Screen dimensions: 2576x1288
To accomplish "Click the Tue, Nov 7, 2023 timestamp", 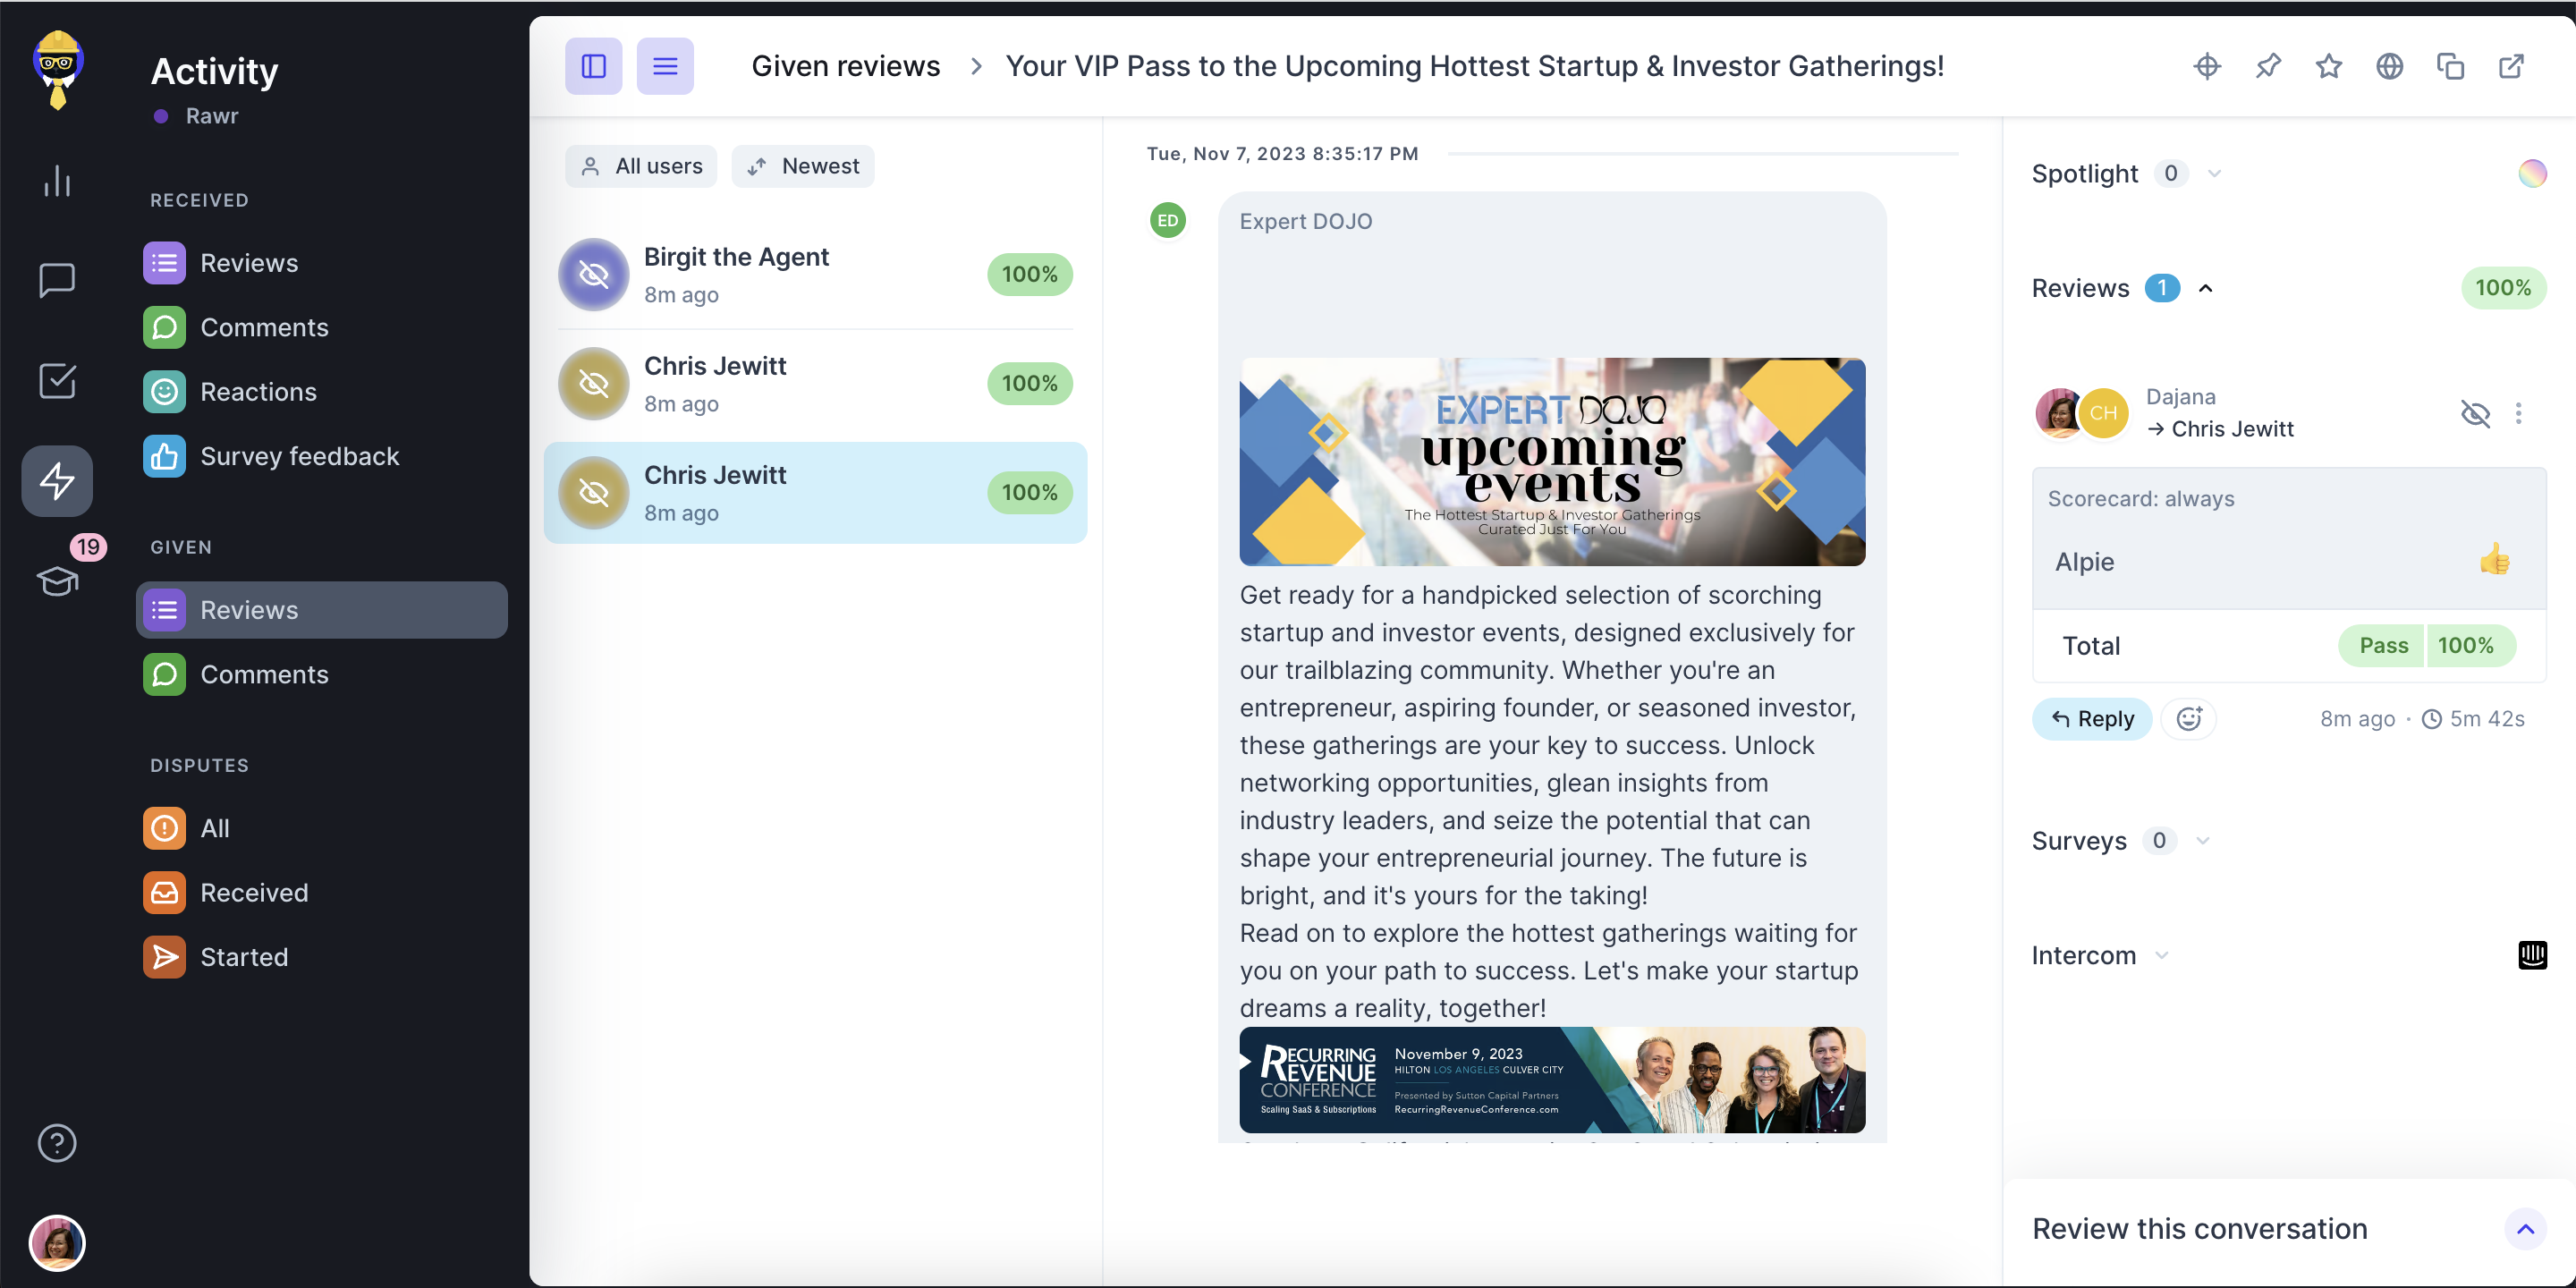I will (x=1282, y=154).
